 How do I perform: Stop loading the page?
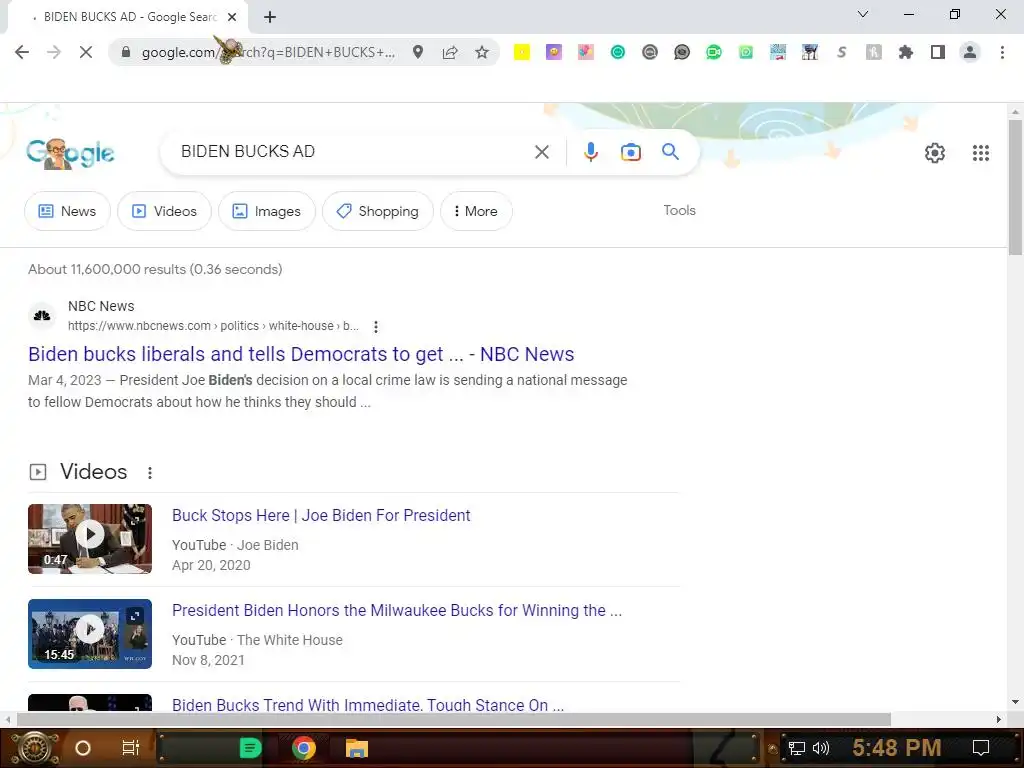tap(86, 52)
